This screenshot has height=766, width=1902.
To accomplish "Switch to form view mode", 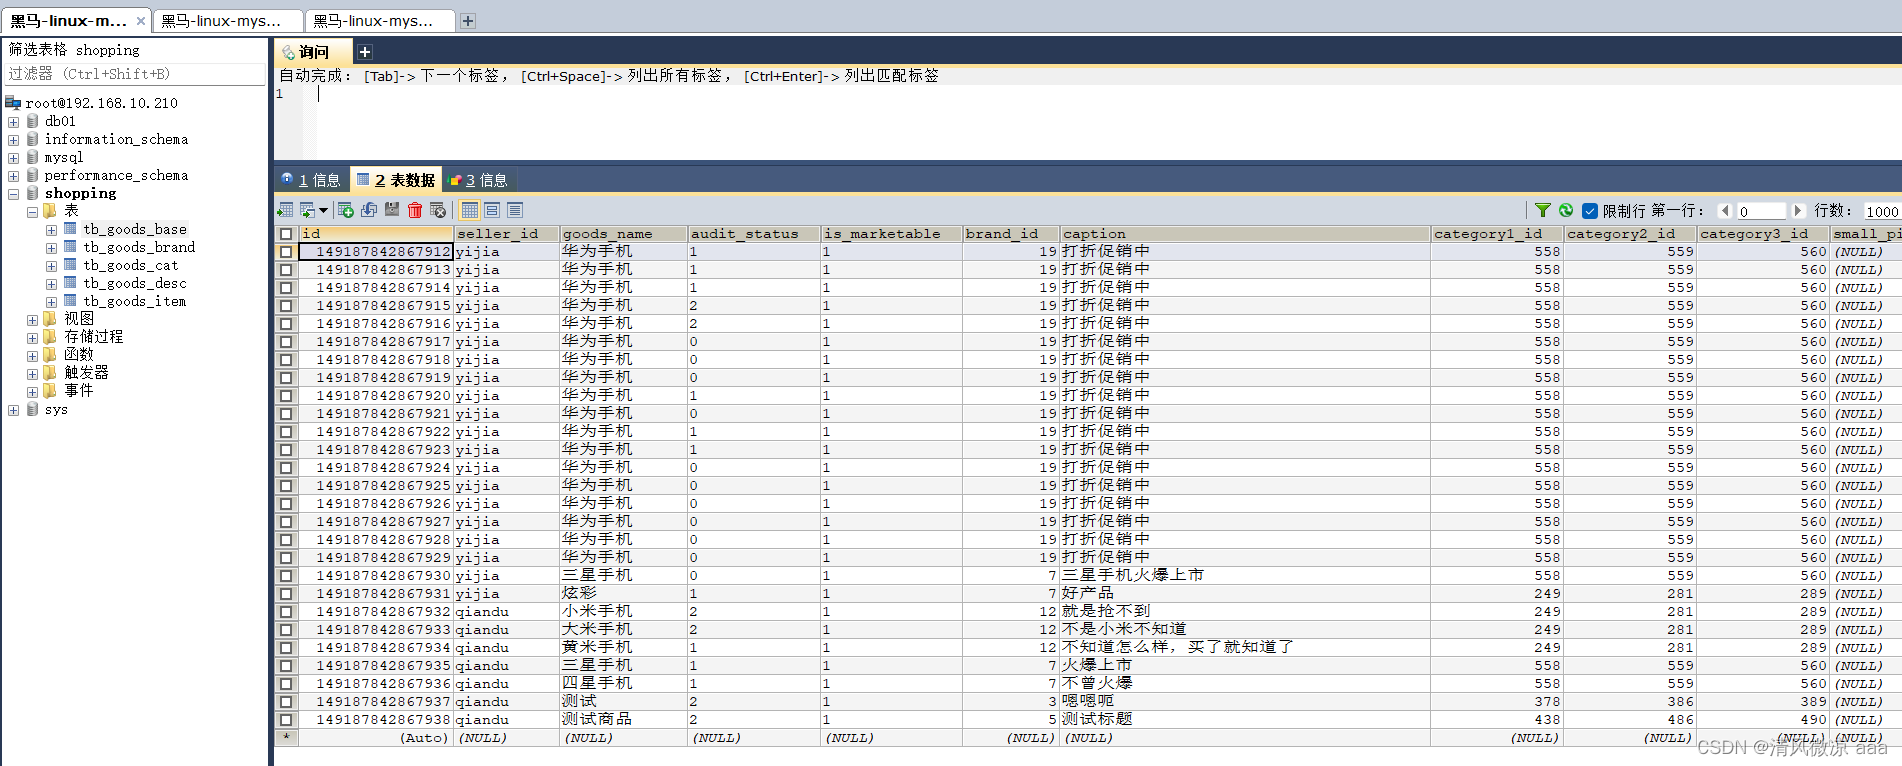I will pyautogui.click(x=492, y=210).
